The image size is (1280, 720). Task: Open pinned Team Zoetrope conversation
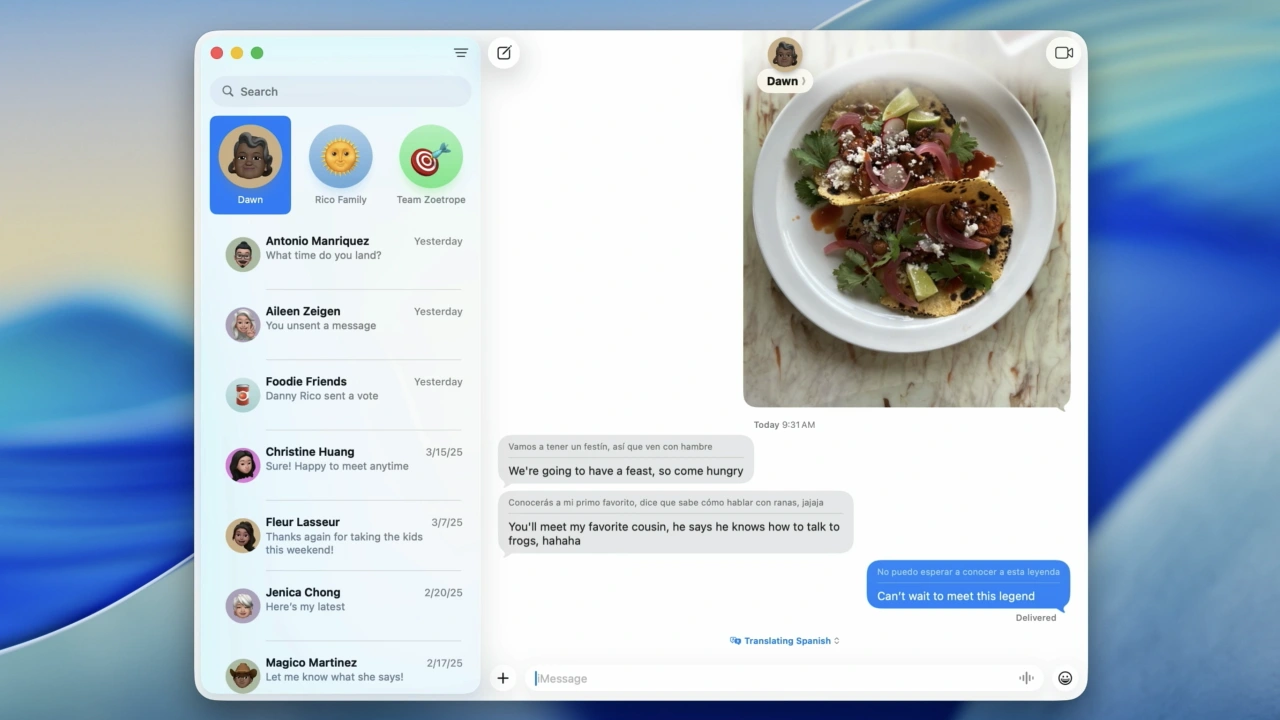431,164
